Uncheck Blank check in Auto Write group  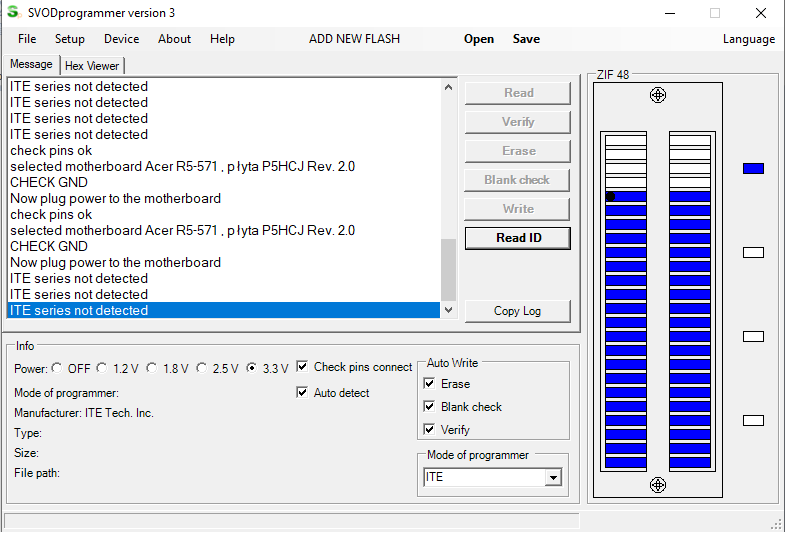pyautogui.click(x=429, y=407)
